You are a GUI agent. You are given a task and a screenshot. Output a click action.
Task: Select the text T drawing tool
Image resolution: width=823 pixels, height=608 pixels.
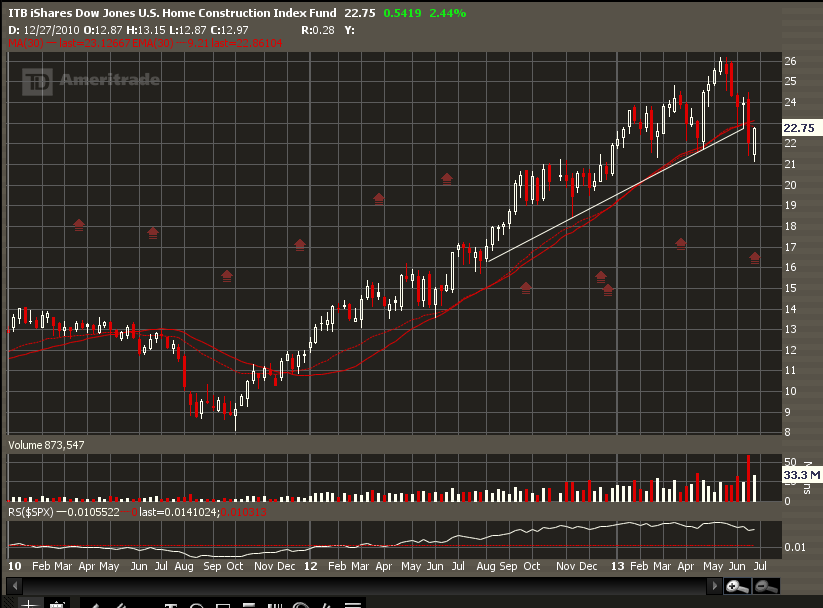tap(170, 605)
